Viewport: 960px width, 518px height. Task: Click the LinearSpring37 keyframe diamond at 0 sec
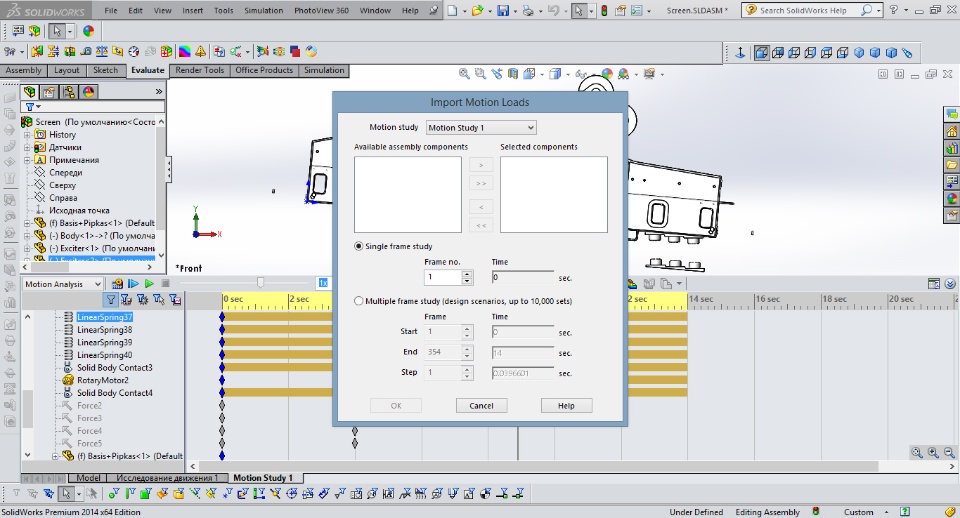point(222,317)
